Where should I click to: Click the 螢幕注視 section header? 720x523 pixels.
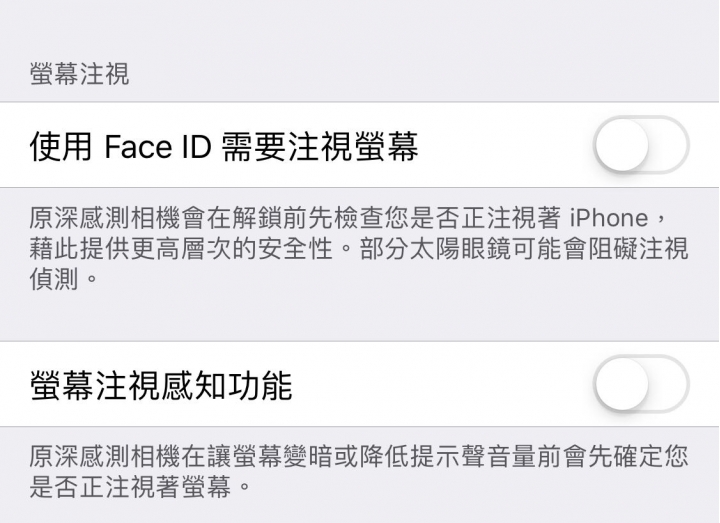point(79,74)
